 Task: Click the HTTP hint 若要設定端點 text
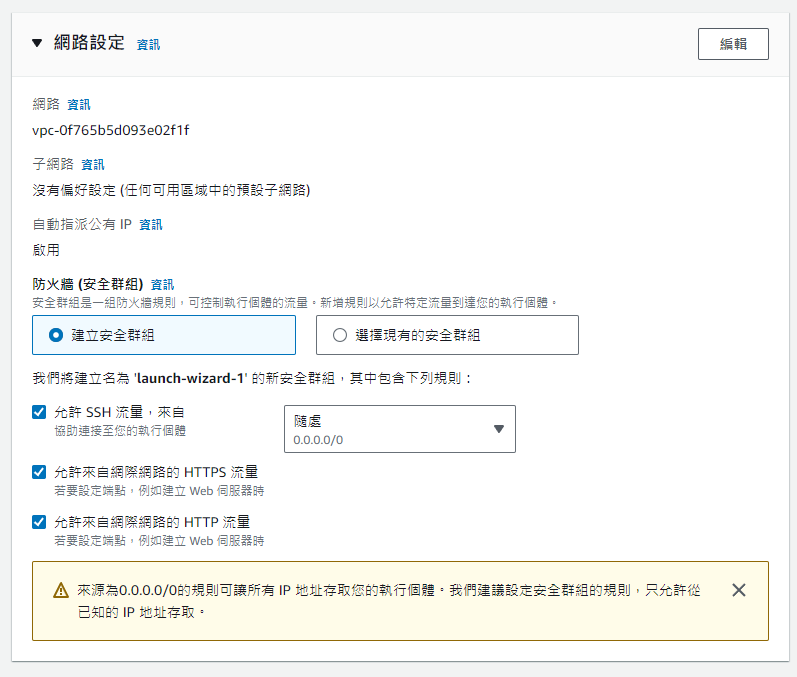coord(159,541)
